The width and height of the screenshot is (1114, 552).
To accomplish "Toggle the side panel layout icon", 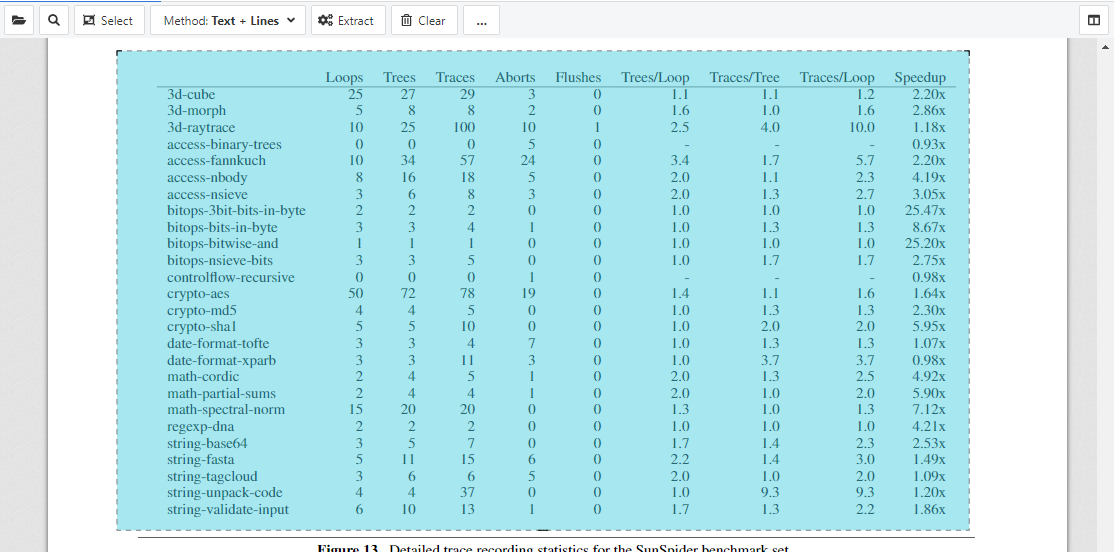I will point(1094,20).
